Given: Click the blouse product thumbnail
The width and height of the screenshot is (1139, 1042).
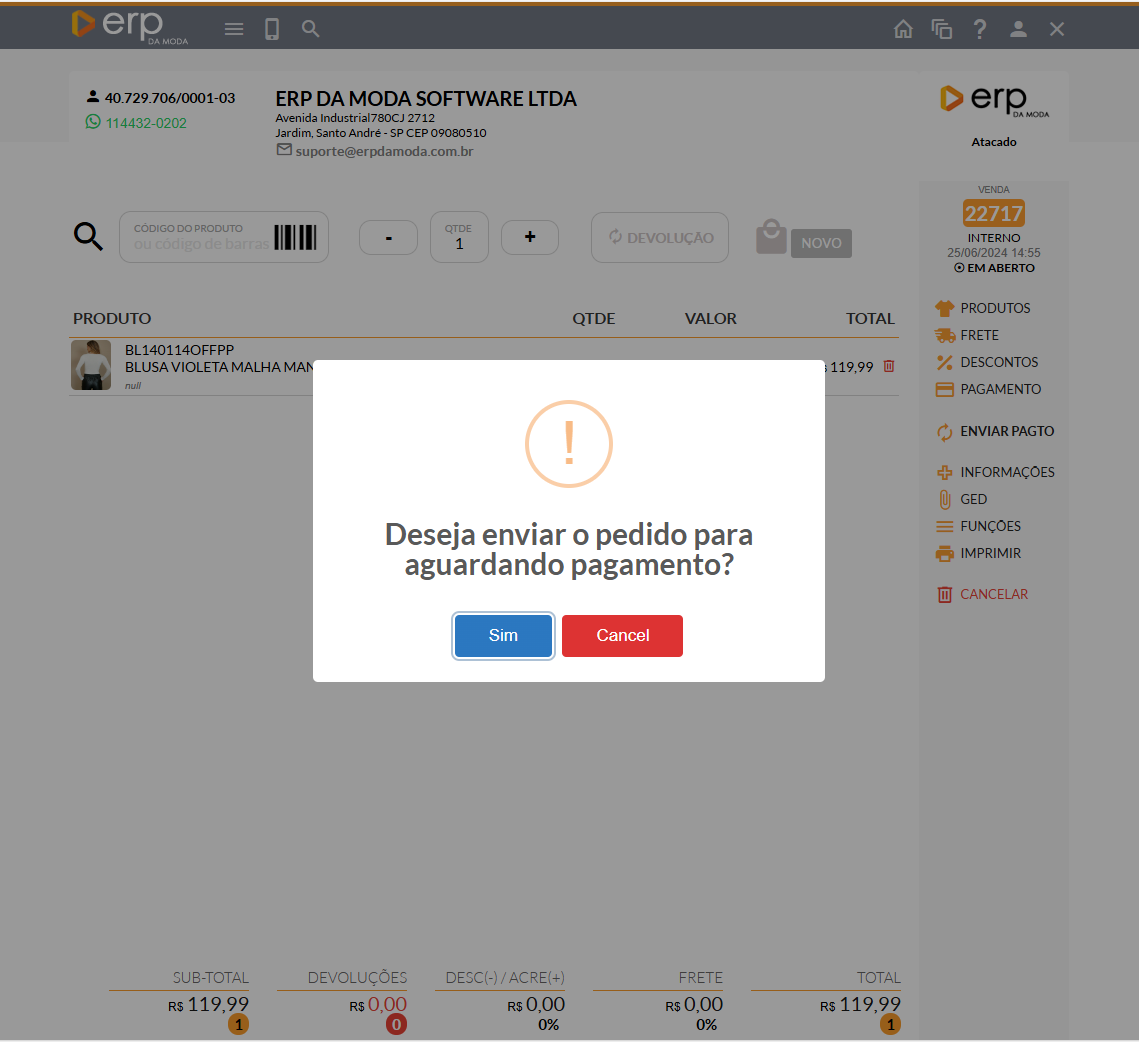Looking at the screenshot, I should click(x=91, y=365).
